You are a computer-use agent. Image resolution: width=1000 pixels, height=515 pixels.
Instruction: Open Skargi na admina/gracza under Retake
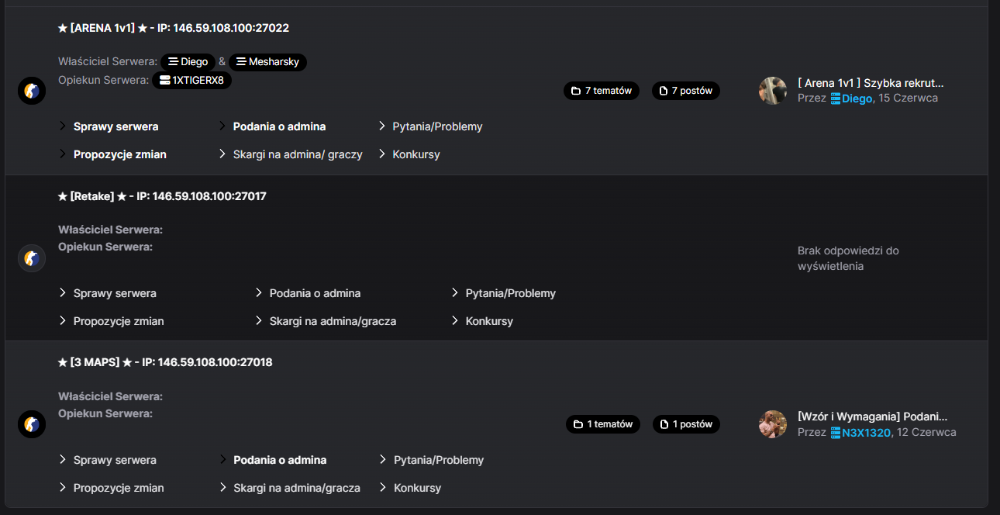pos(332,321)
